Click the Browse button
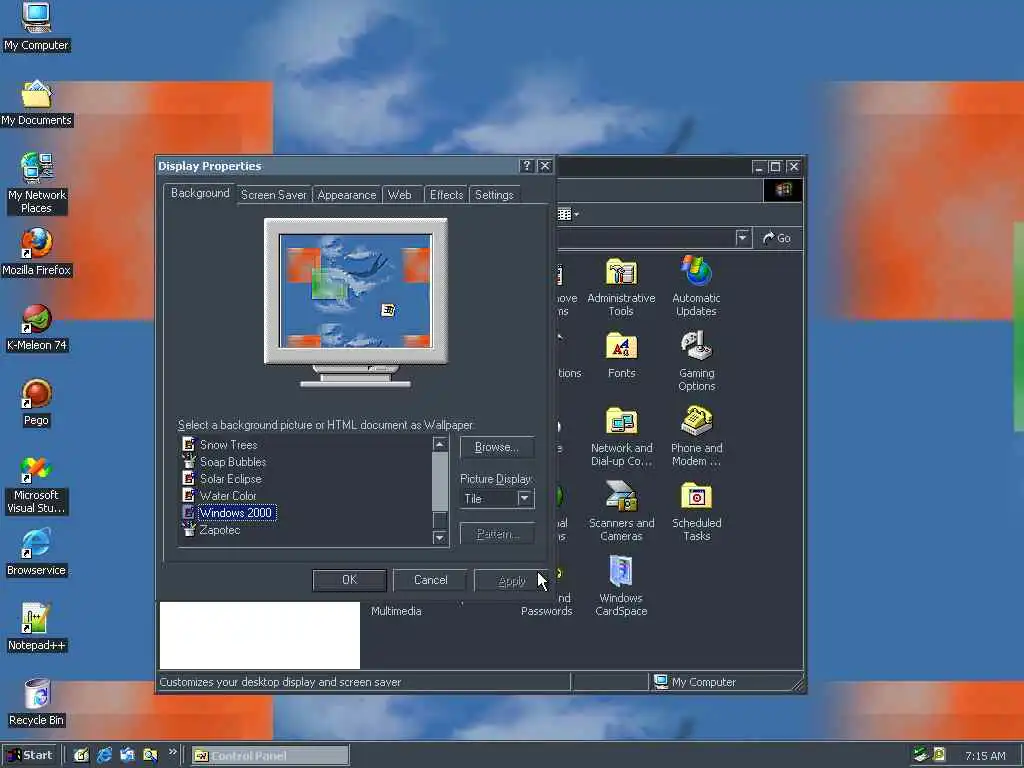1024x768 pixels. (x=497, y=447)
